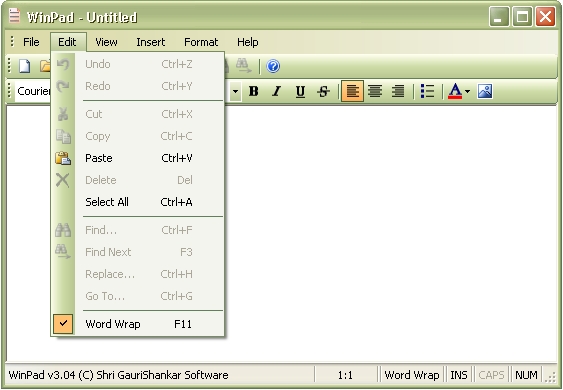Open font color dropdown arrow
563x390 pixels.
467,92
